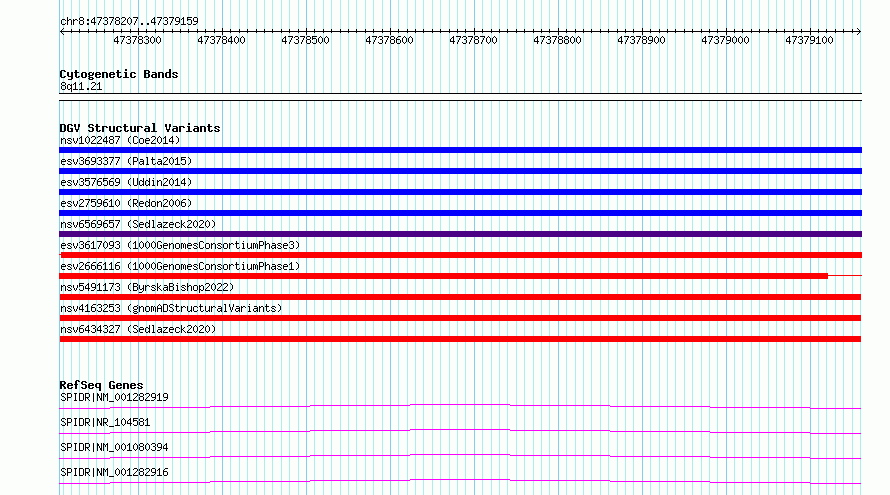Click the nsv6434327 (Sedlazeck2020) variant label
This screenshot has width=890, height=495.
(x=138, y=329)
